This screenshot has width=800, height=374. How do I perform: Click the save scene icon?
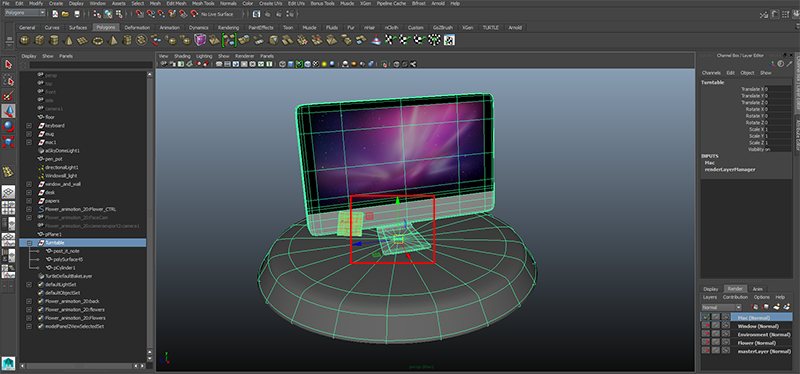[77, 14]
